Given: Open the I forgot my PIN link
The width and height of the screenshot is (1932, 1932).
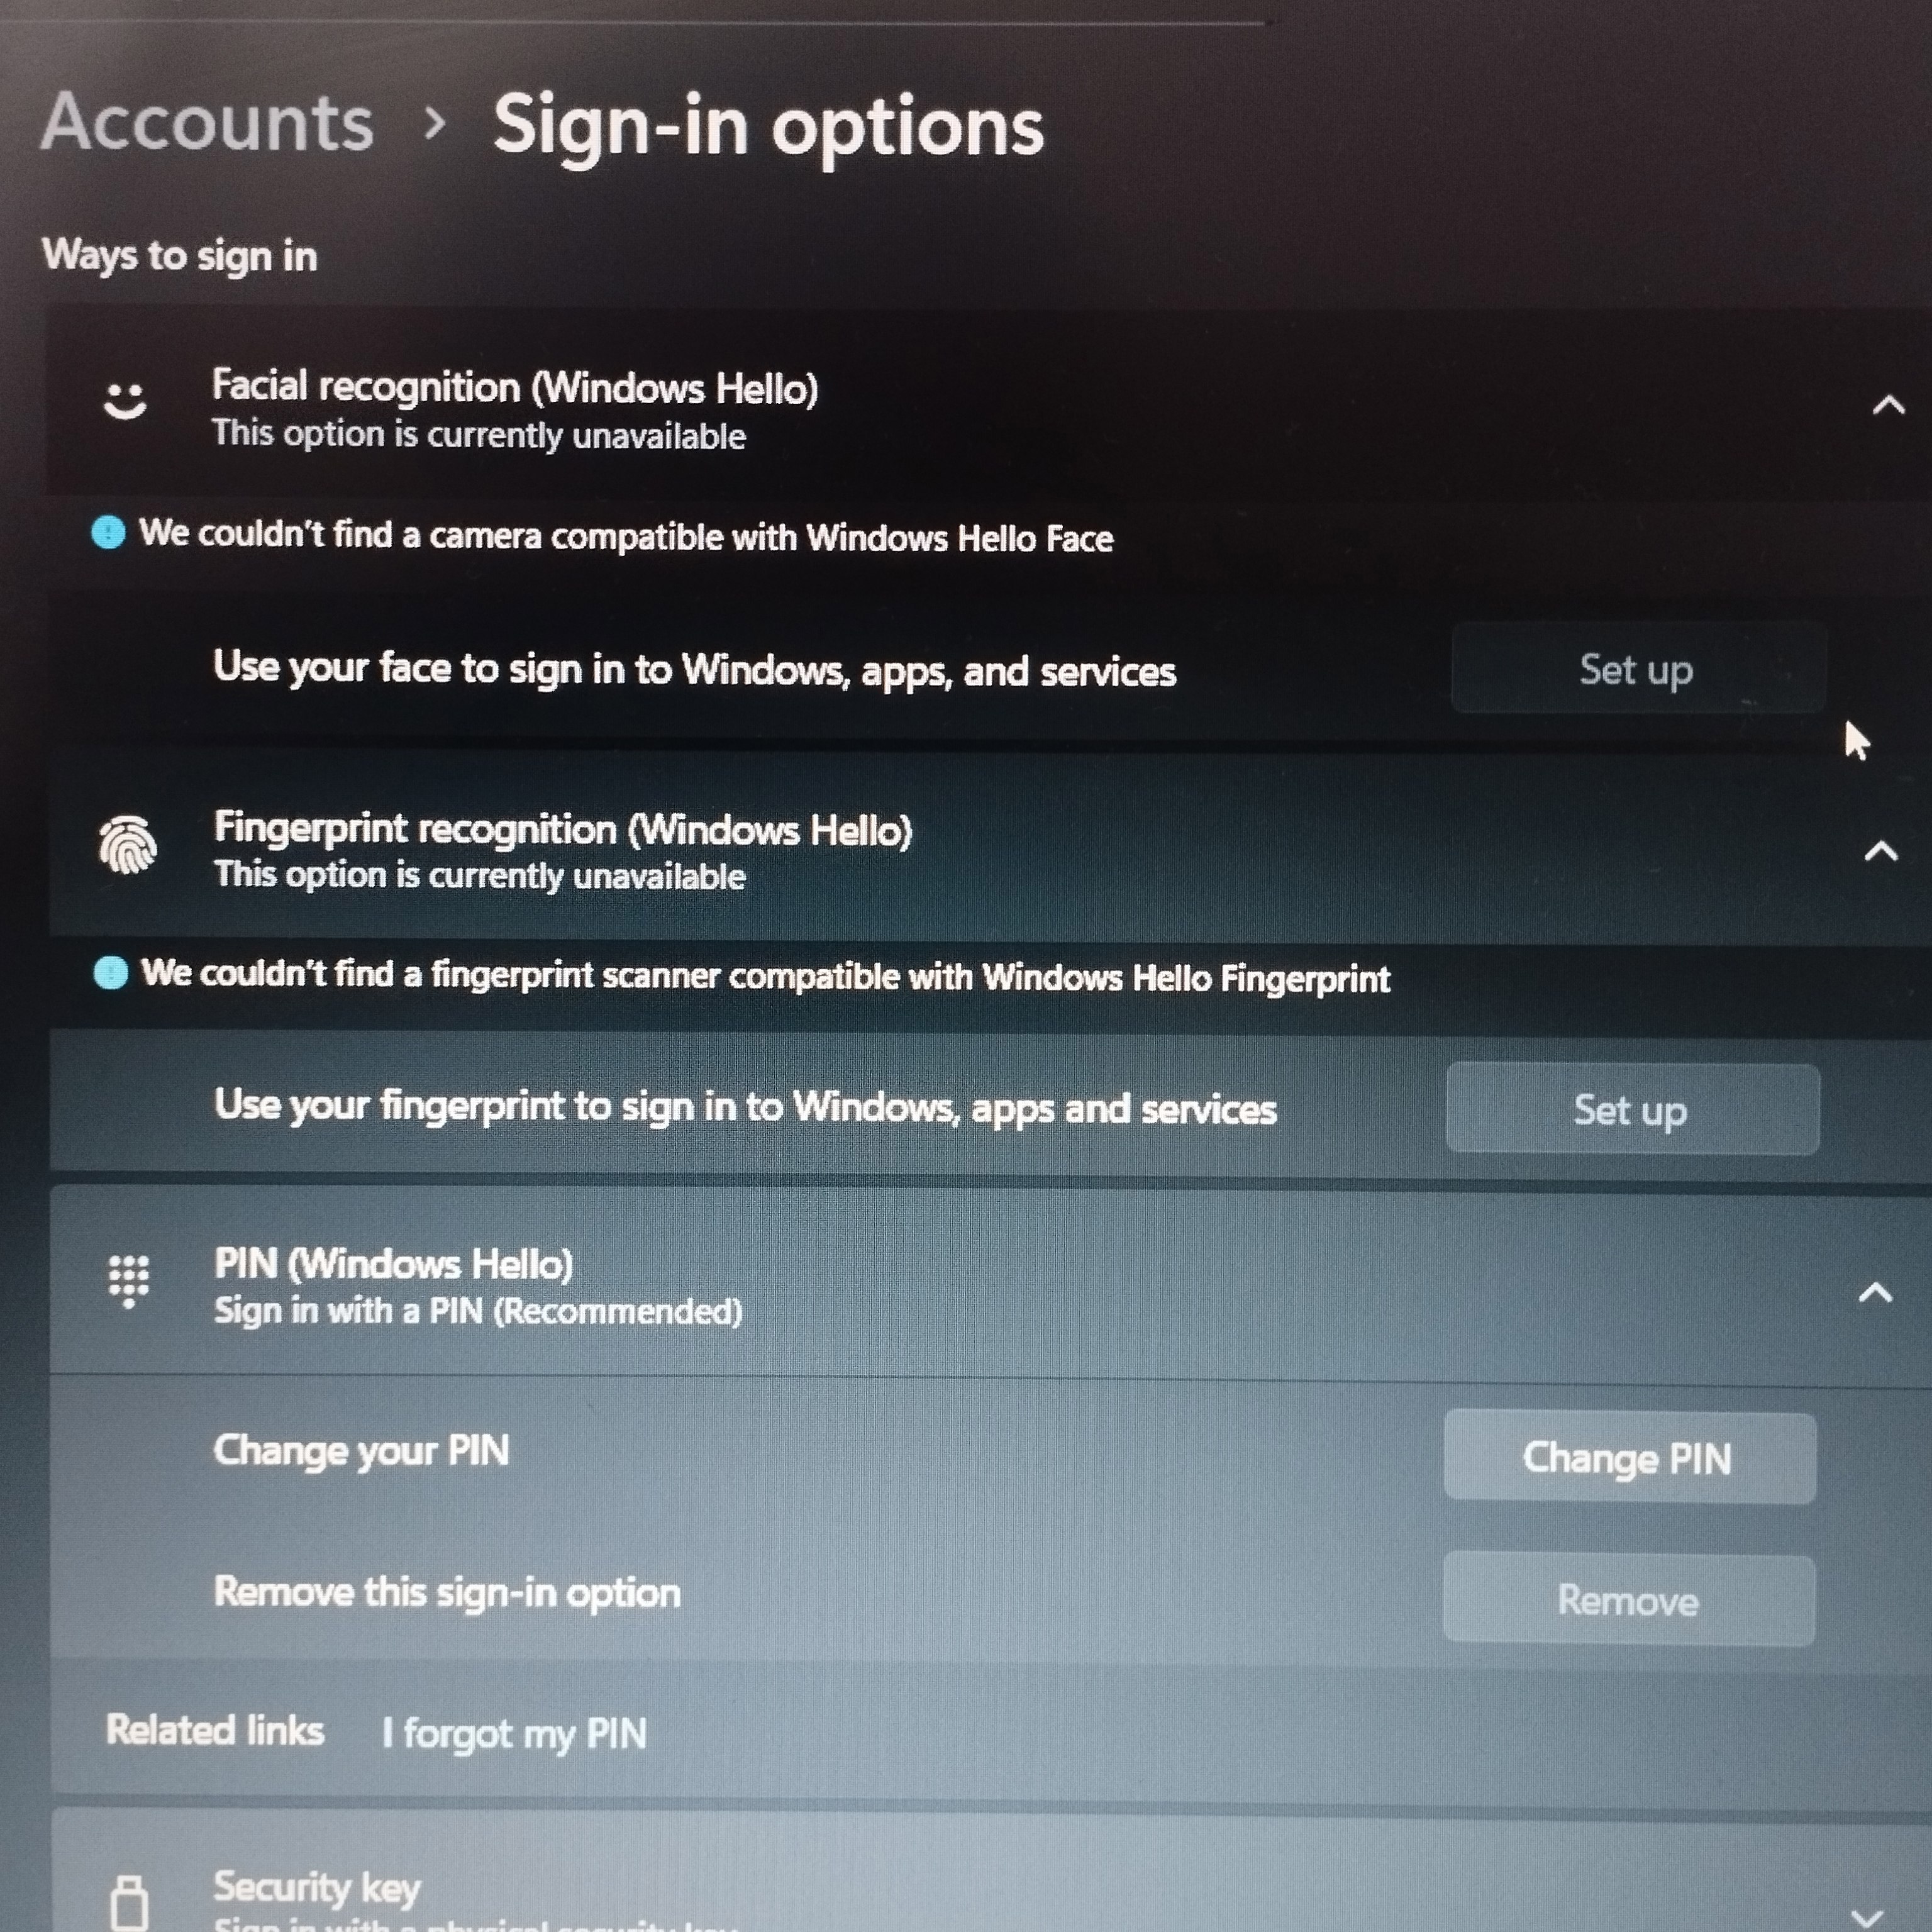Looking at the screenshot, I should click(x=515, y=1733).
